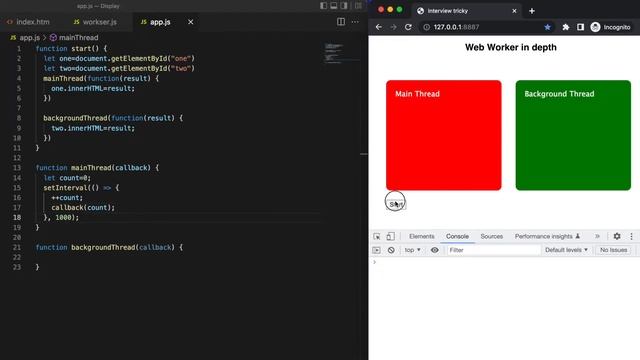The width and height of the screenshot is (640, 360).
Task: Open a new browser tab
Action: tap(532, 11)
